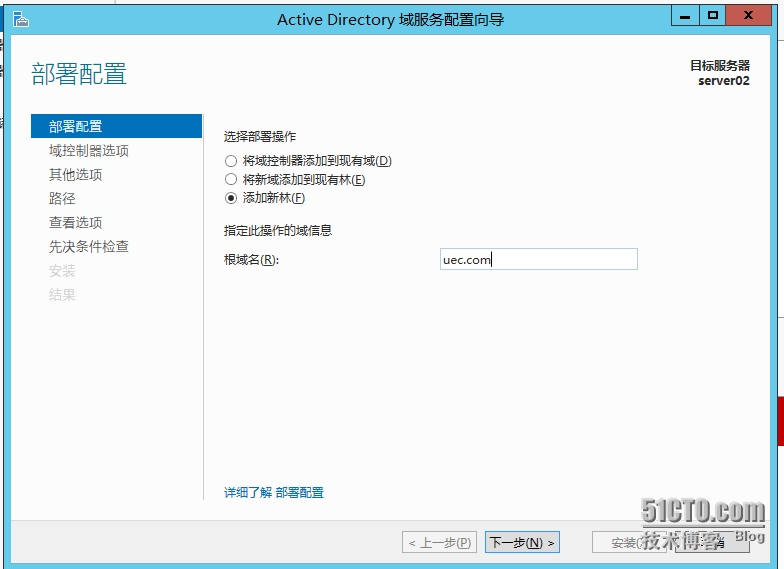The width and height of the screenshot is (784, 569).
Task: Click the 根域名 input field
Action: click(x=538, y=259)
